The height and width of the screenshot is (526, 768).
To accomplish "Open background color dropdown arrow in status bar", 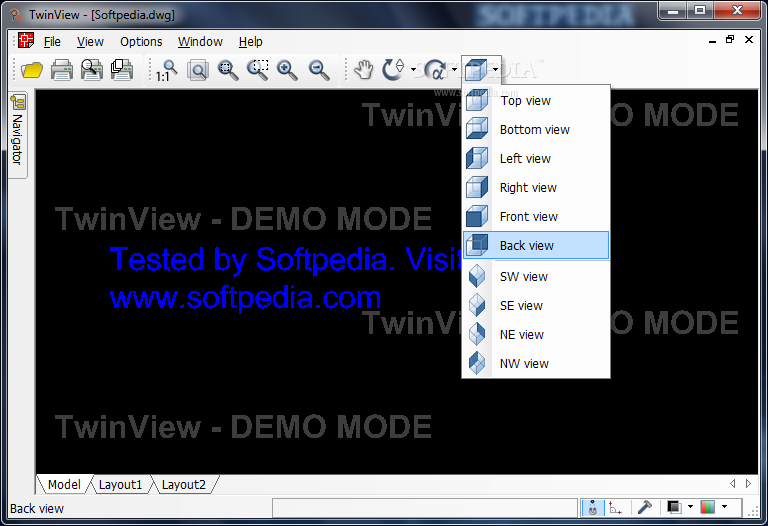I will pos(691,507).
